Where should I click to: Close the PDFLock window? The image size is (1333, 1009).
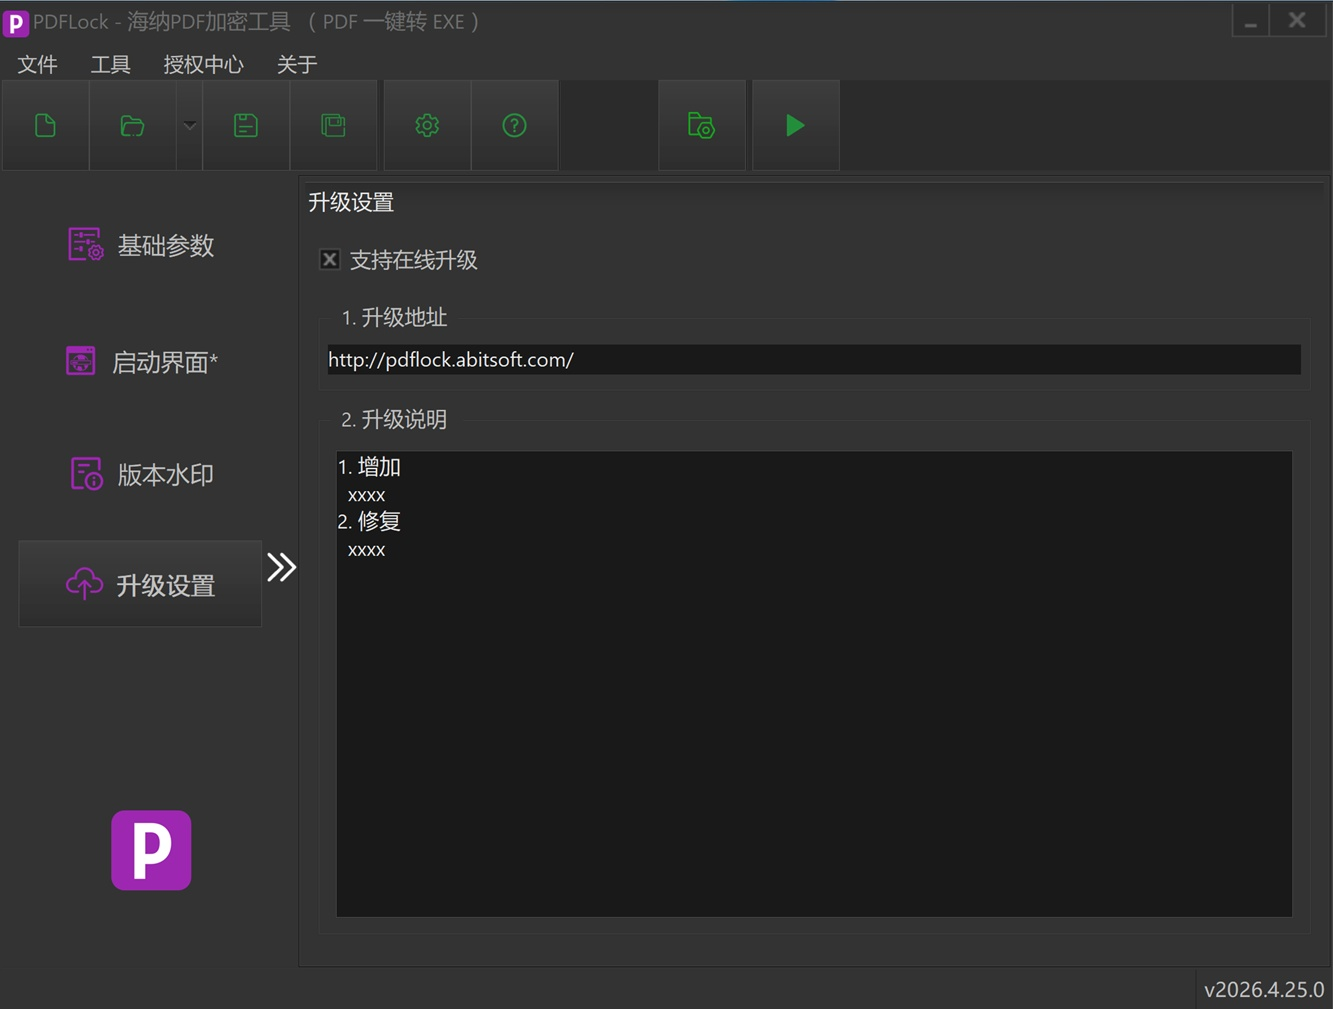coord(1297,21)
